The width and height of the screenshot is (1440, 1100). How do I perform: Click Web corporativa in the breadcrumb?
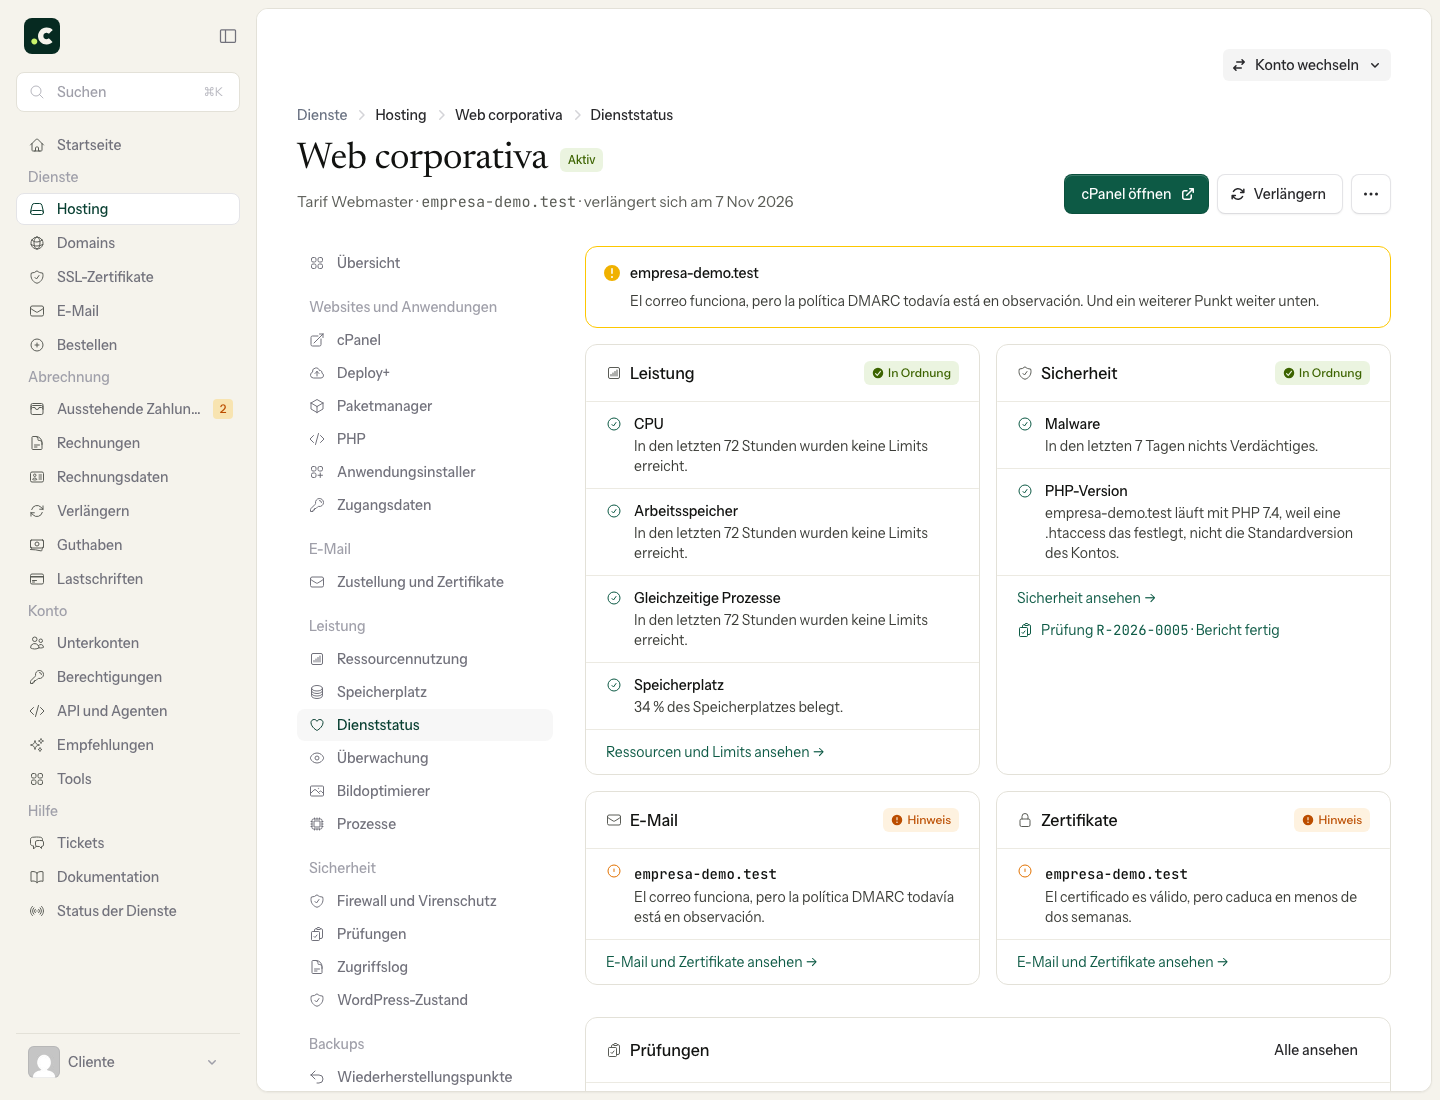[x=509, y=115]
